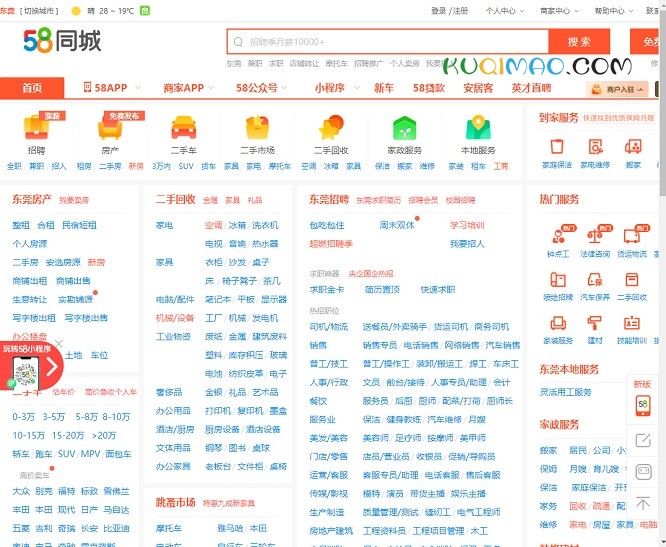Open the 二手车 car icon

coord(183,127)
